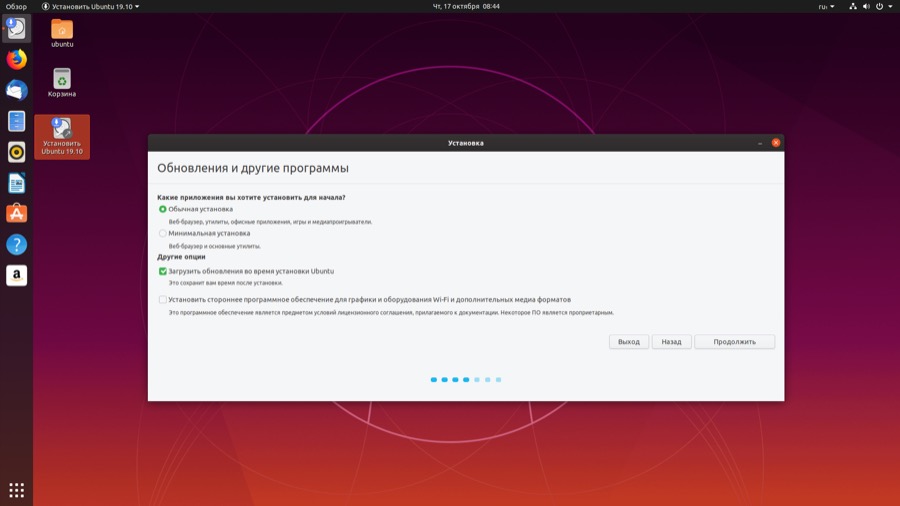
Task: Click the Назад button
Action: point(671,342)
